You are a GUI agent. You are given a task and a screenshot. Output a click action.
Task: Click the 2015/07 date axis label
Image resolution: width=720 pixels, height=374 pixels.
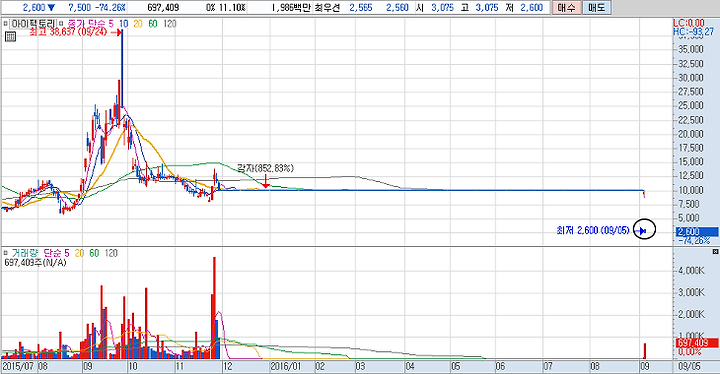point(18,367)
